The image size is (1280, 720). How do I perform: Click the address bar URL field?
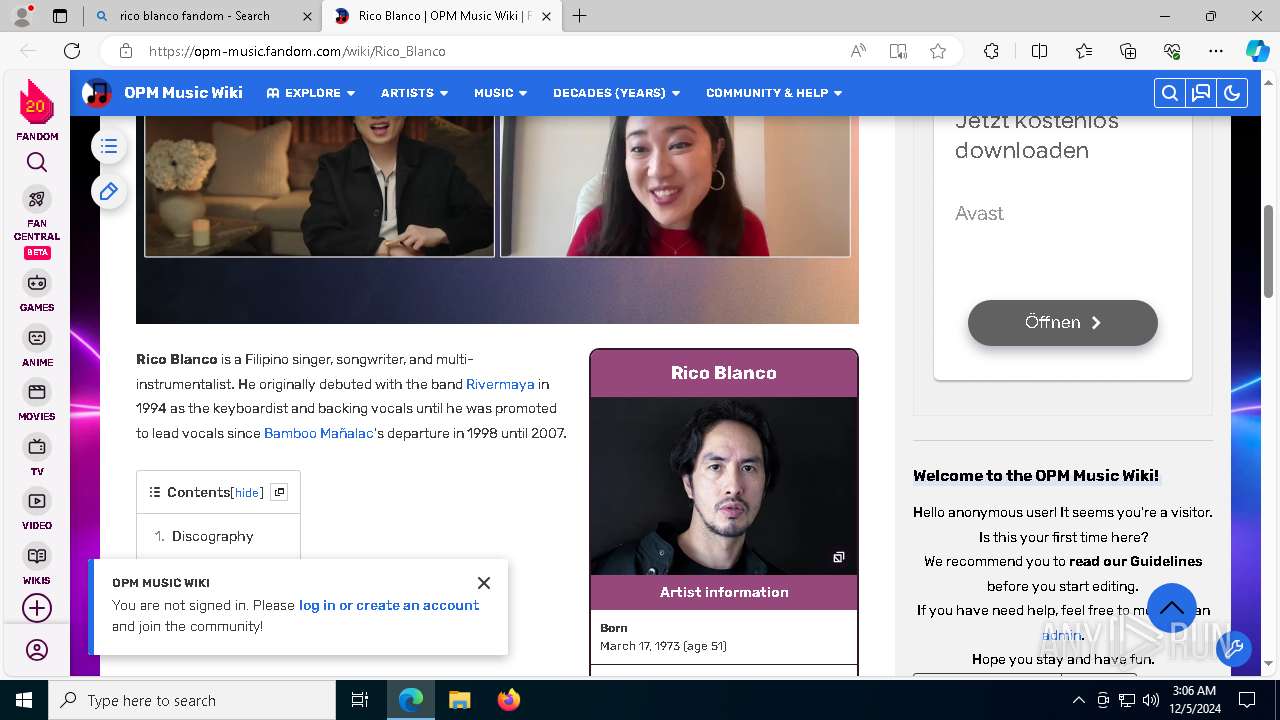pyautogui.click(x=490, y=51)
